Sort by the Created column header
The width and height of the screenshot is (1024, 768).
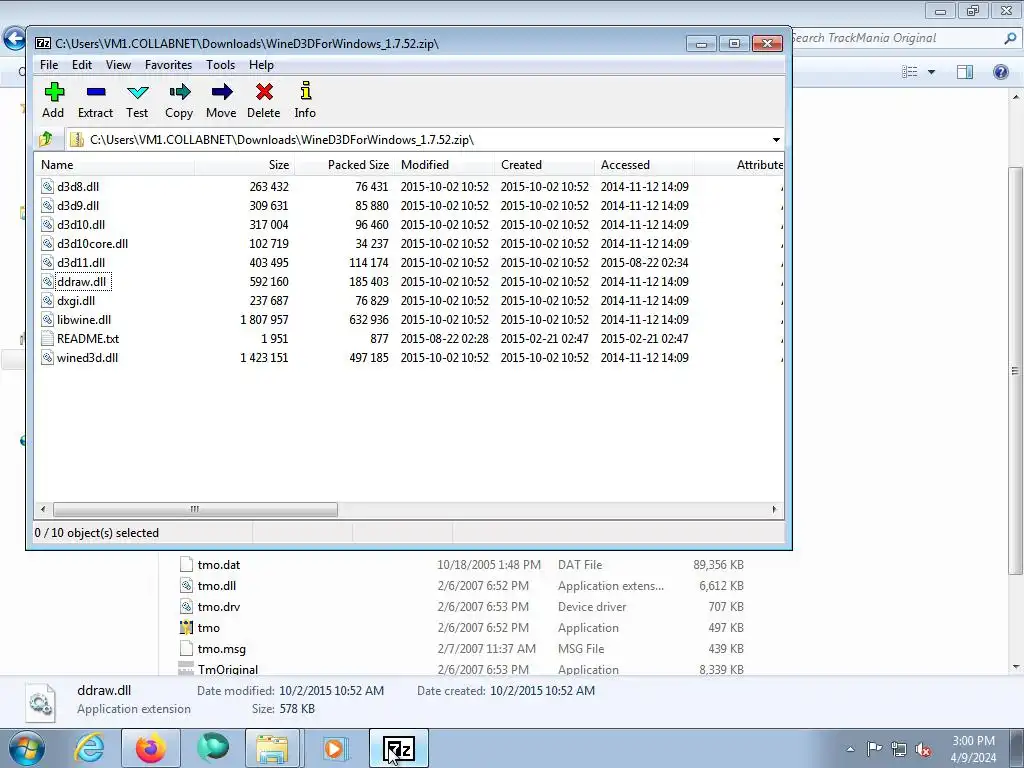click(x=544, y=165)
